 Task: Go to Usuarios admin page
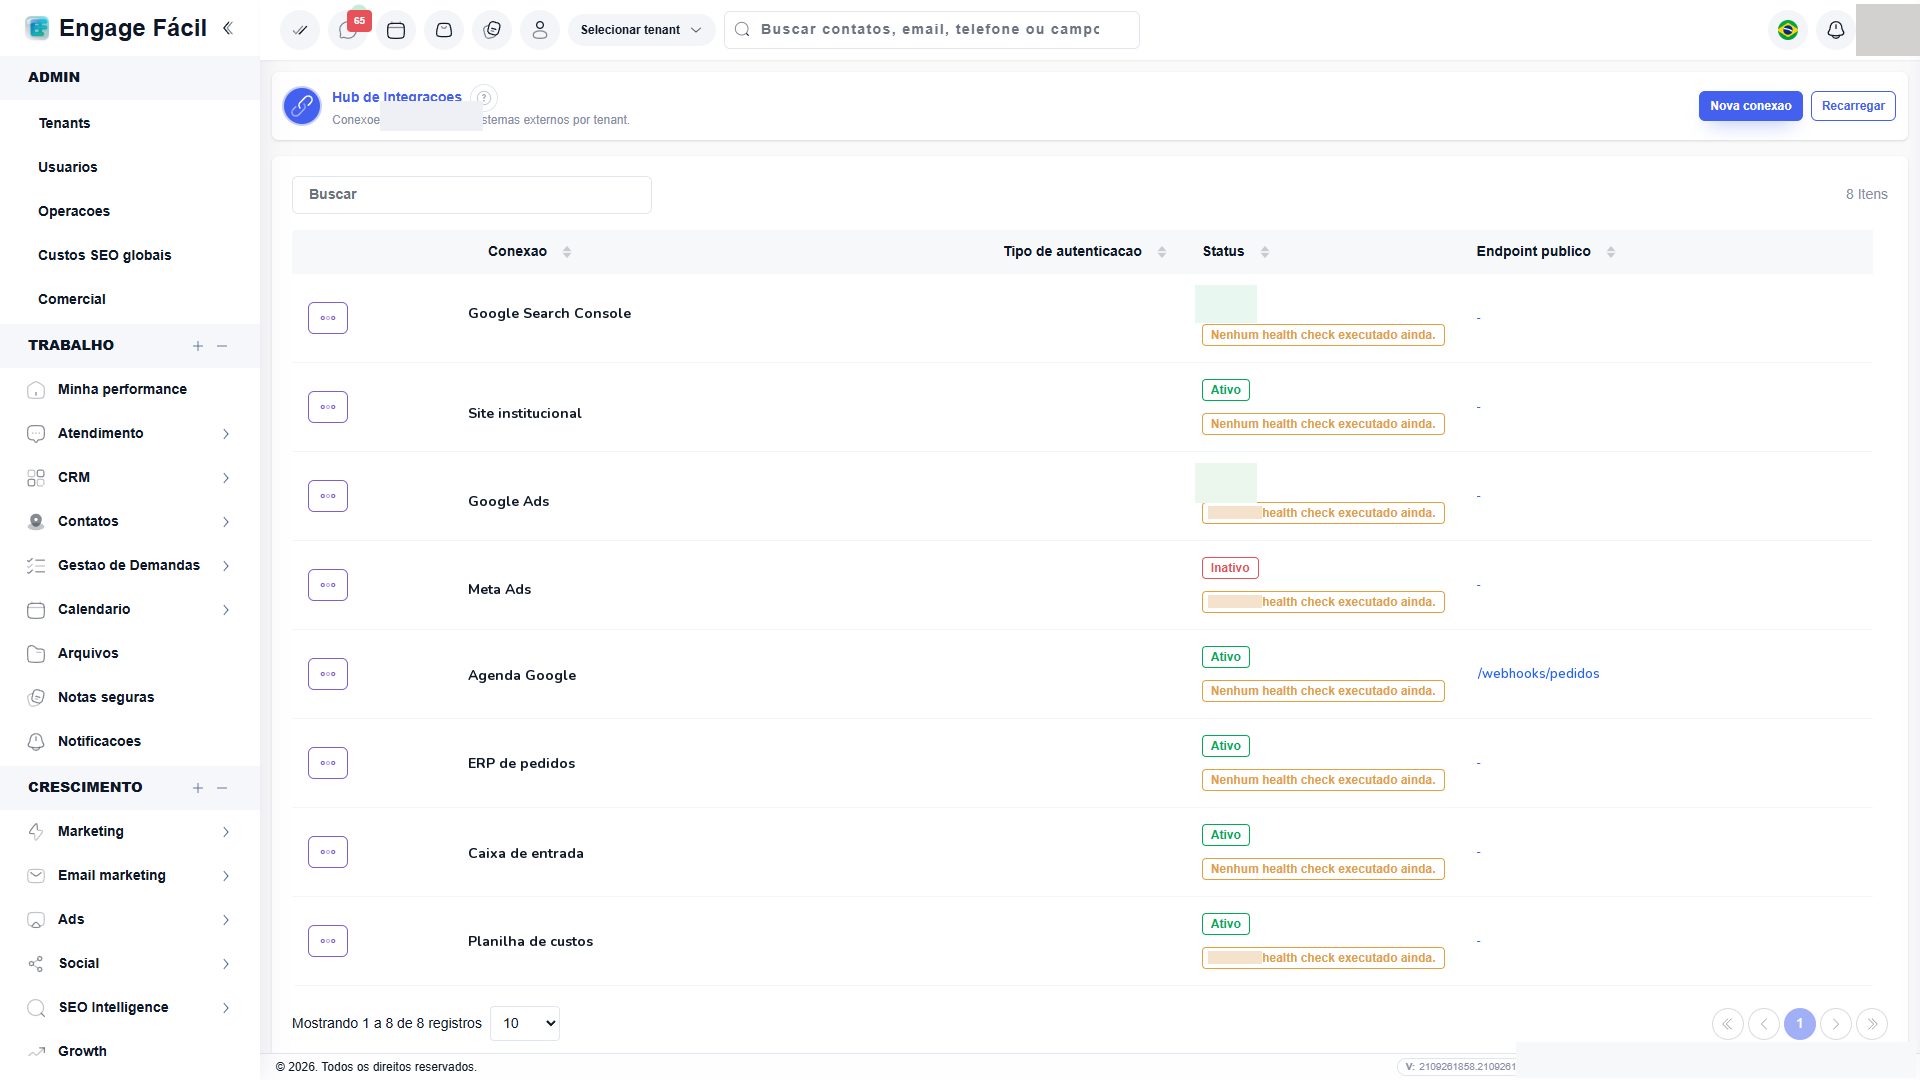[68, 167]
